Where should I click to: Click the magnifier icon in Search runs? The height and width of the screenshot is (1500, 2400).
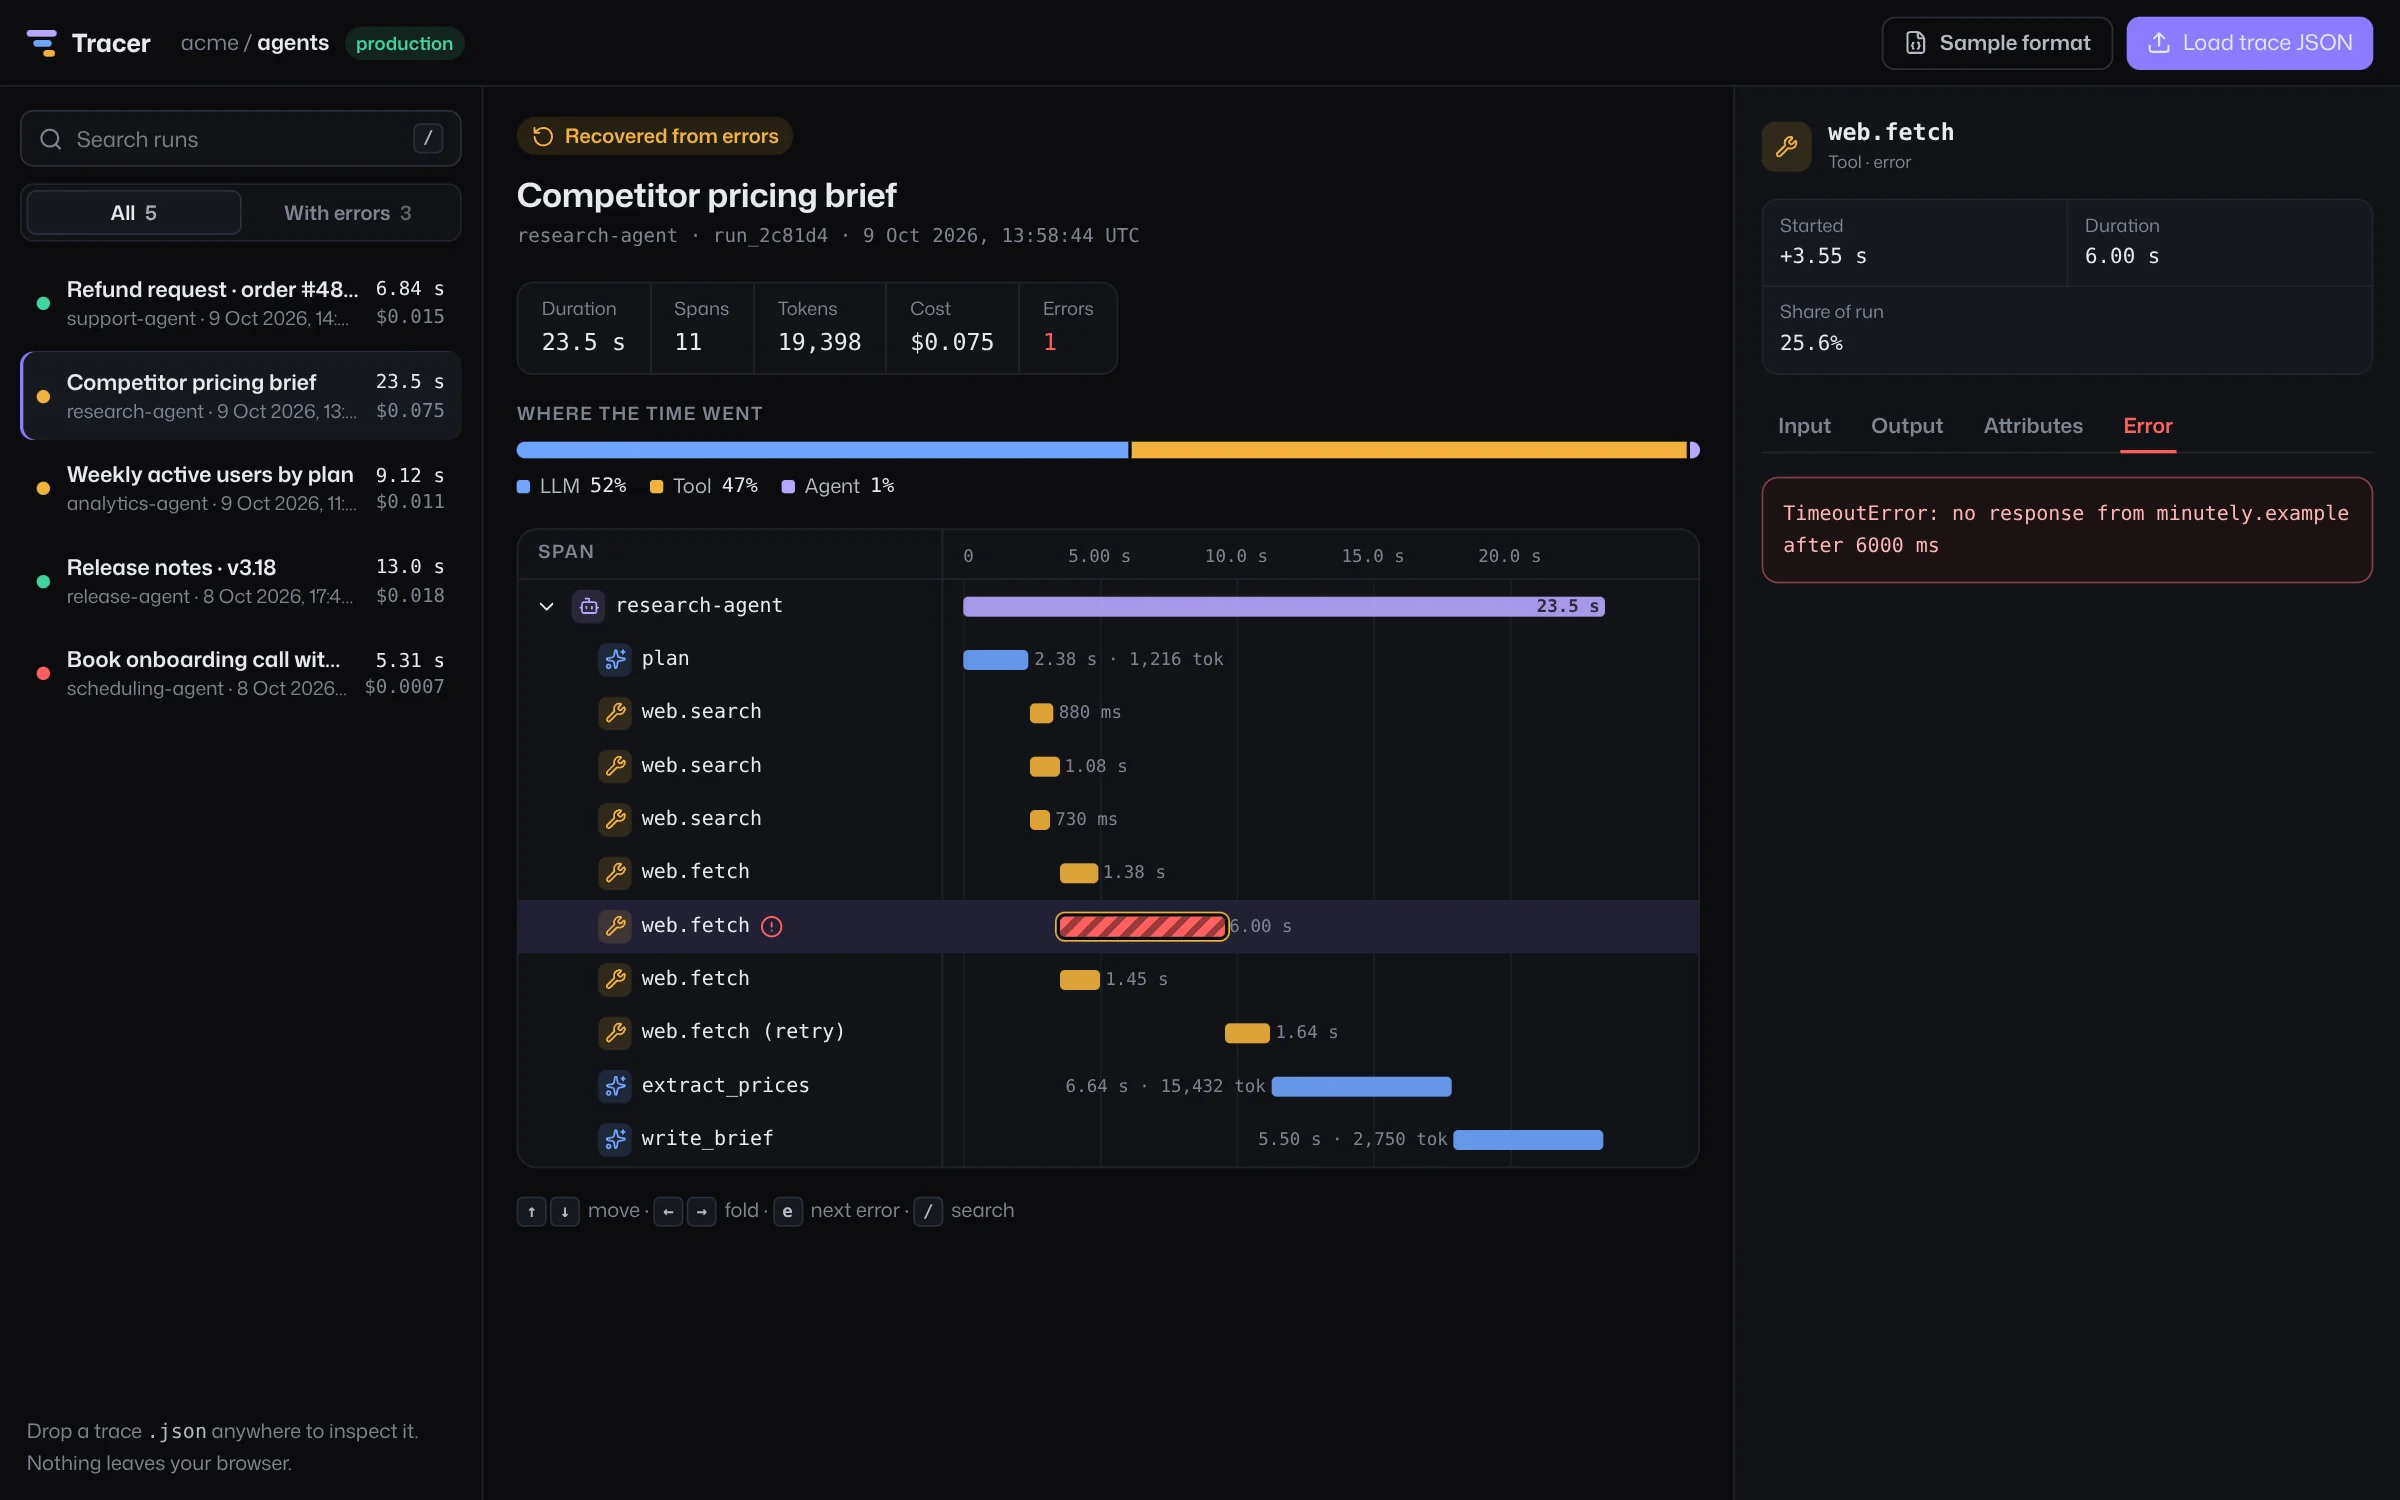click(x=51, y=139)
